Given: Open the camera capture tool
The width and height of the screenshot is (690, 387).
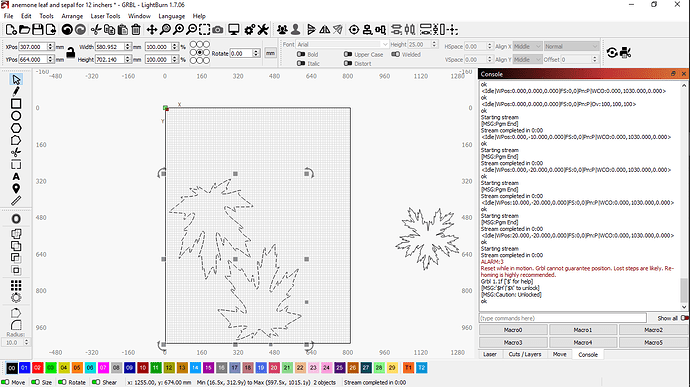Looking at the screenshot, I should pyautogui.click(x=217, y=29).
